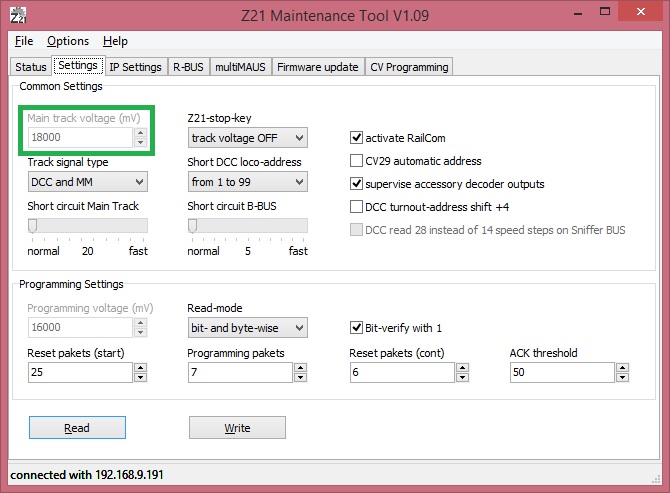The width and height of the screenshot is (670, 493).
Task: Switch to the CV Programming tab
Action: 409,67
